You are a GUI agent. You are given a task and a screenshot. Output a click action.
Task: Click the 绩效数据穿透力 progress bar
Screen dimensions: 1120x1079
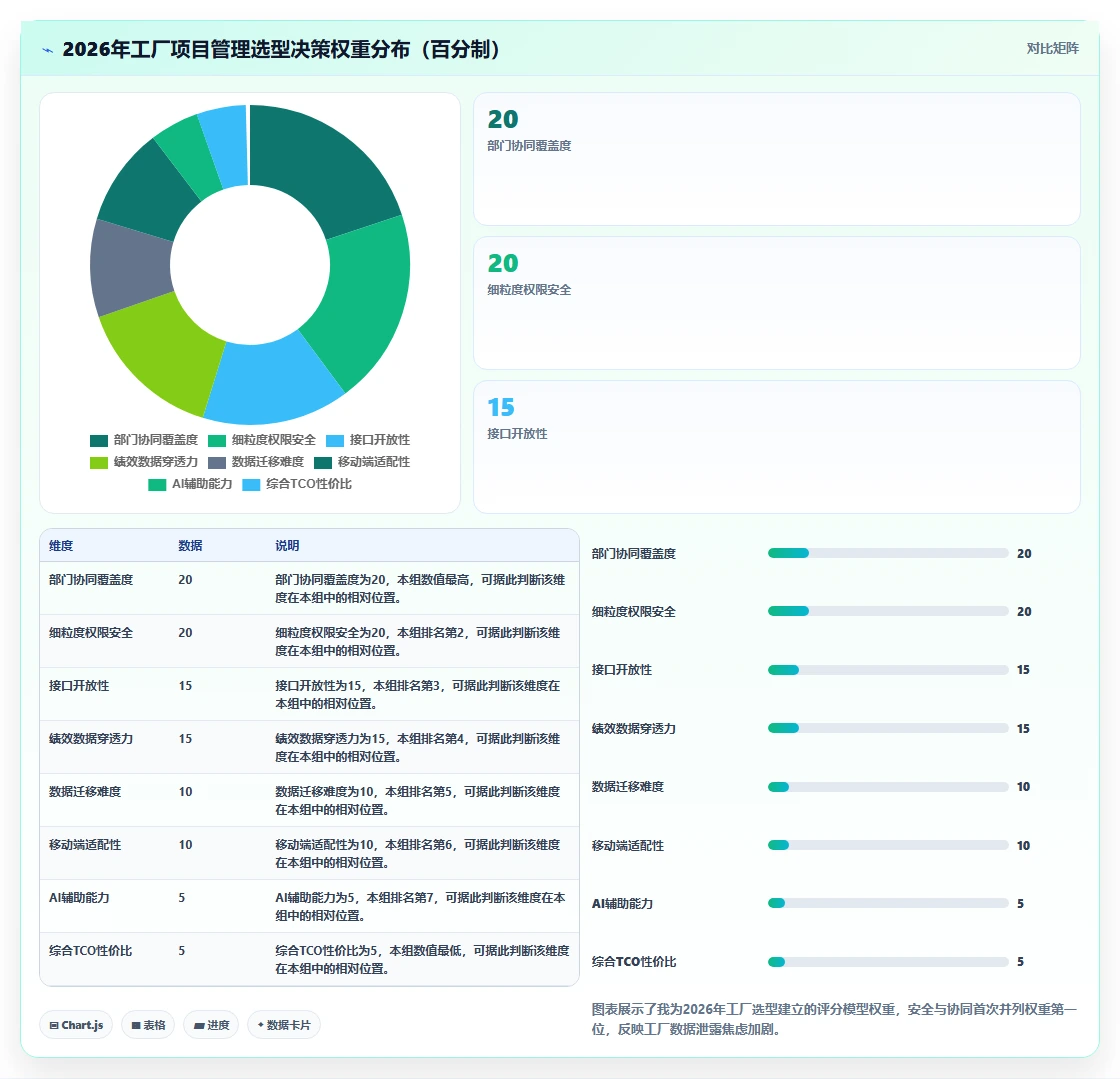(x=888, y=728)
